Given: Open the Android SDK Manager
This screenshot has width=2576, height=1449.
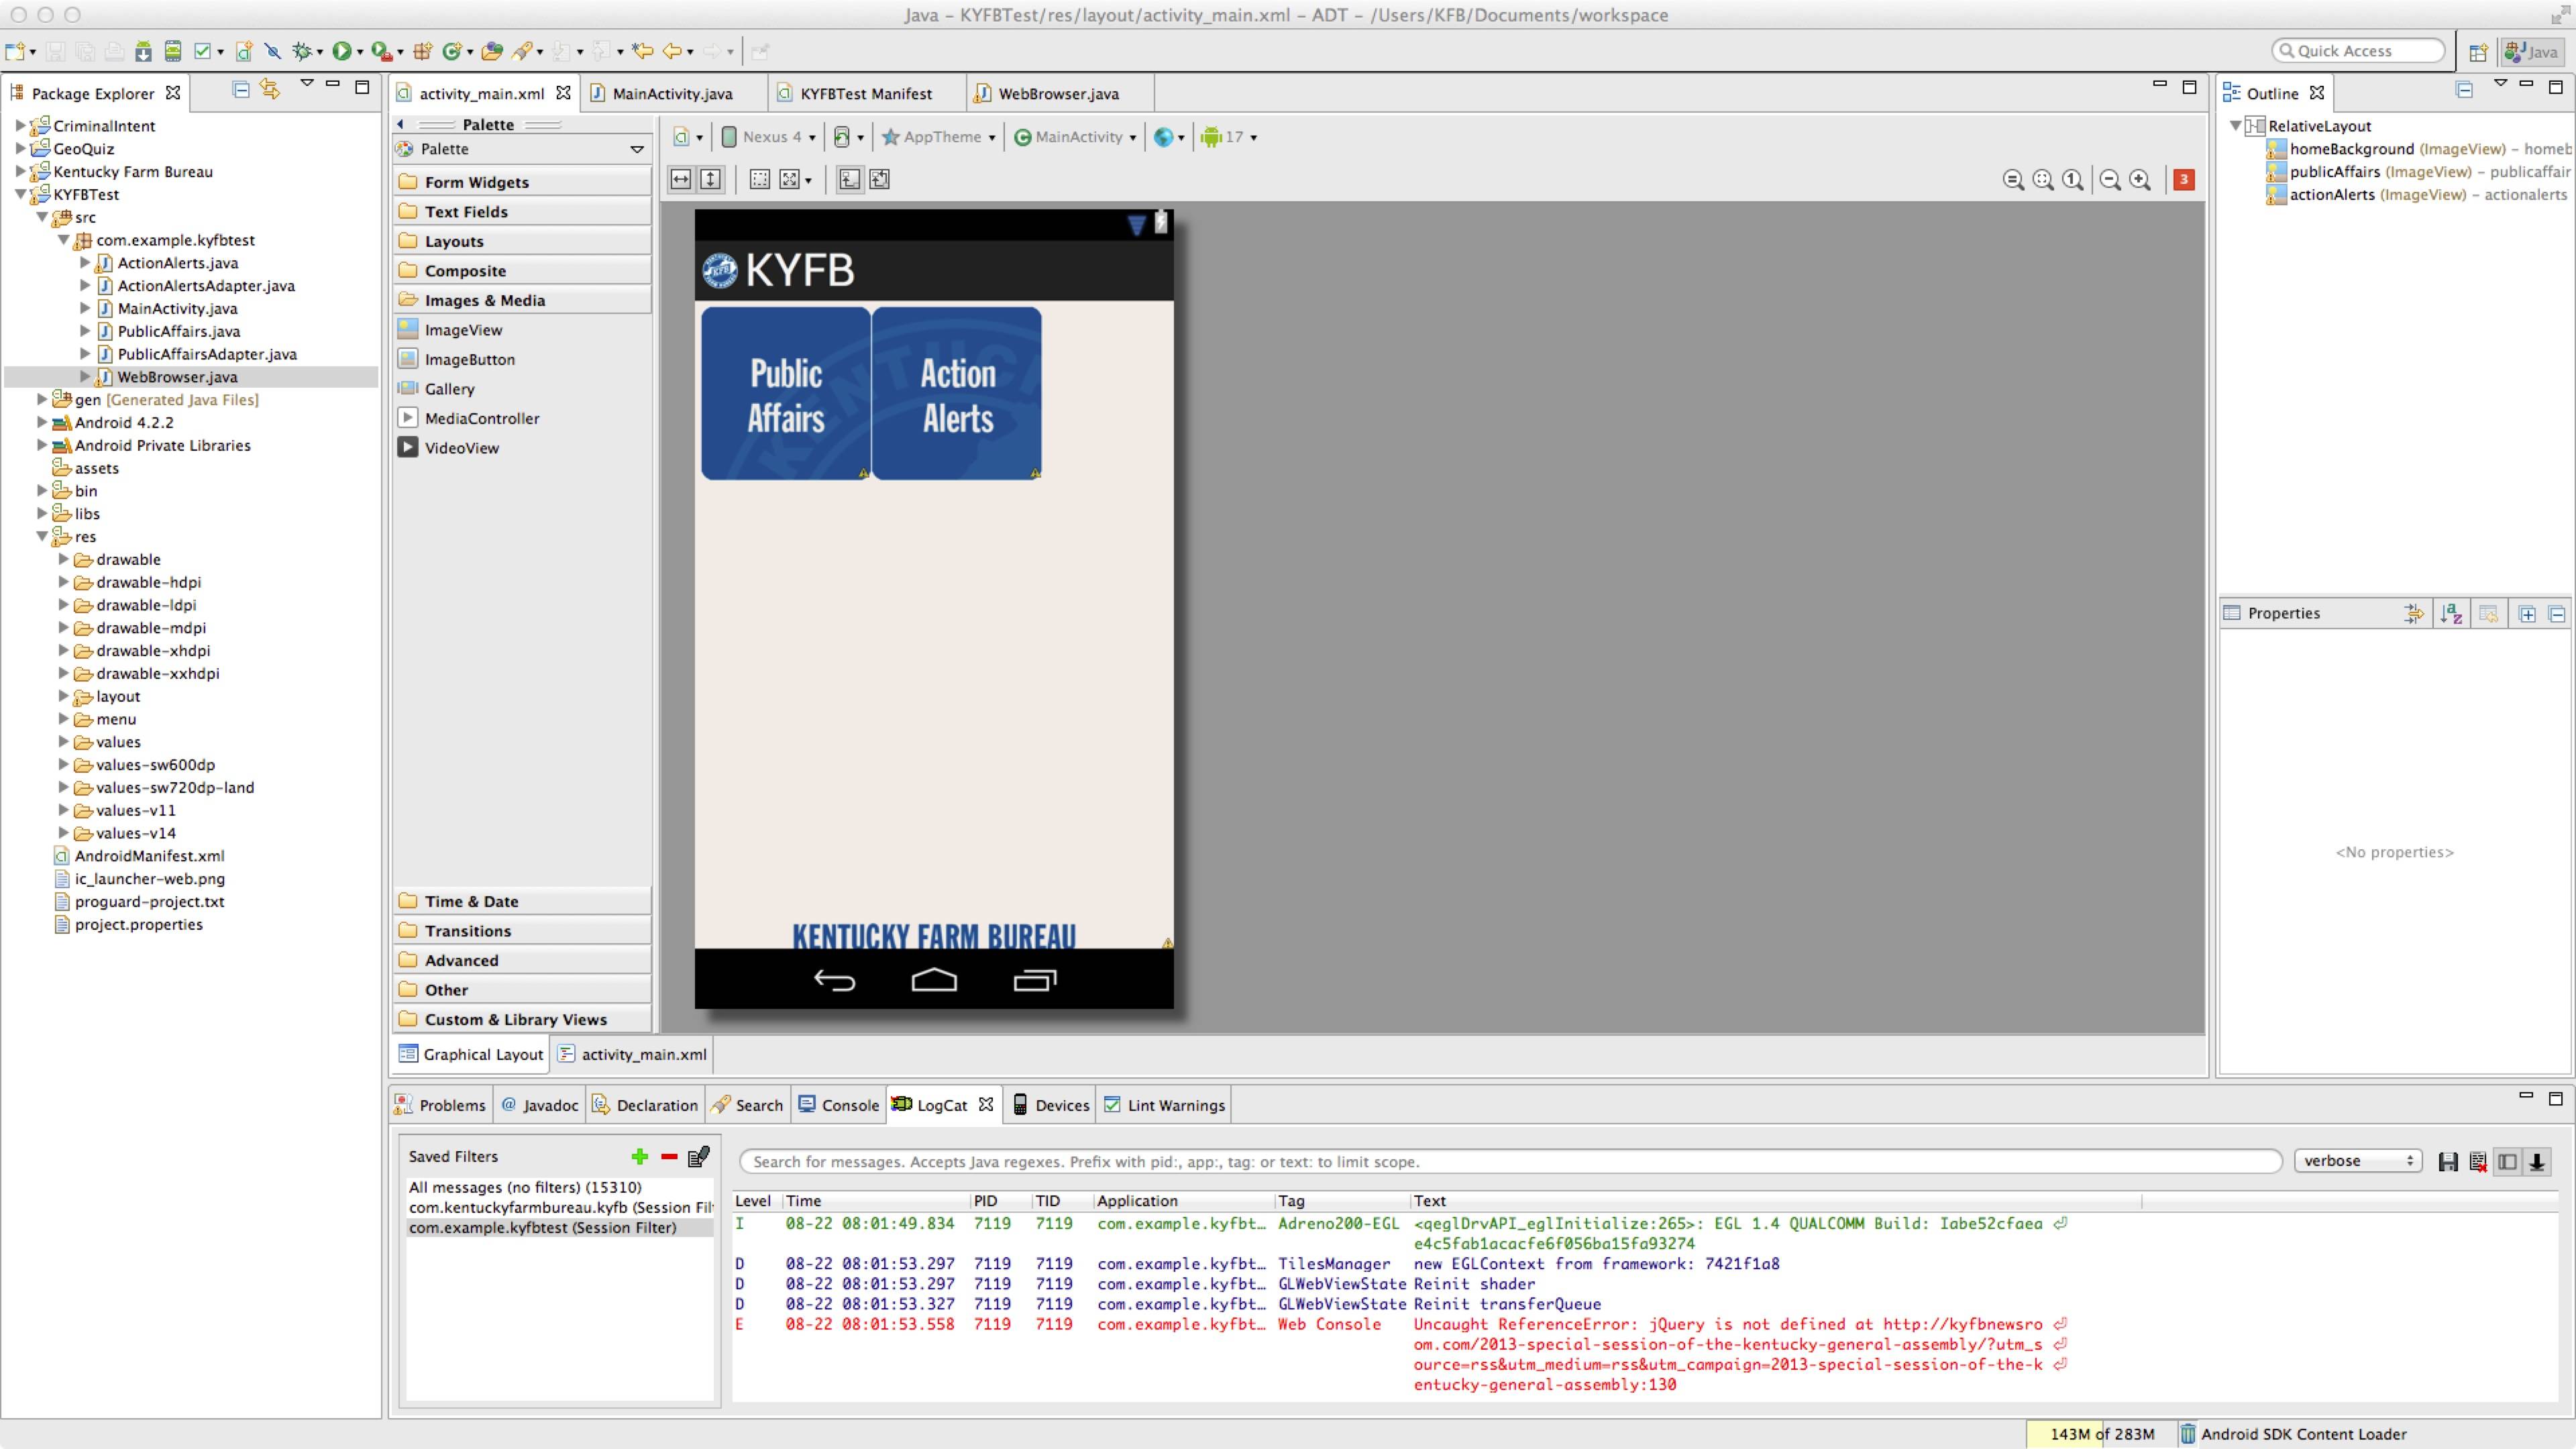Looking at the screenshot, I should [x=143, y=51].
